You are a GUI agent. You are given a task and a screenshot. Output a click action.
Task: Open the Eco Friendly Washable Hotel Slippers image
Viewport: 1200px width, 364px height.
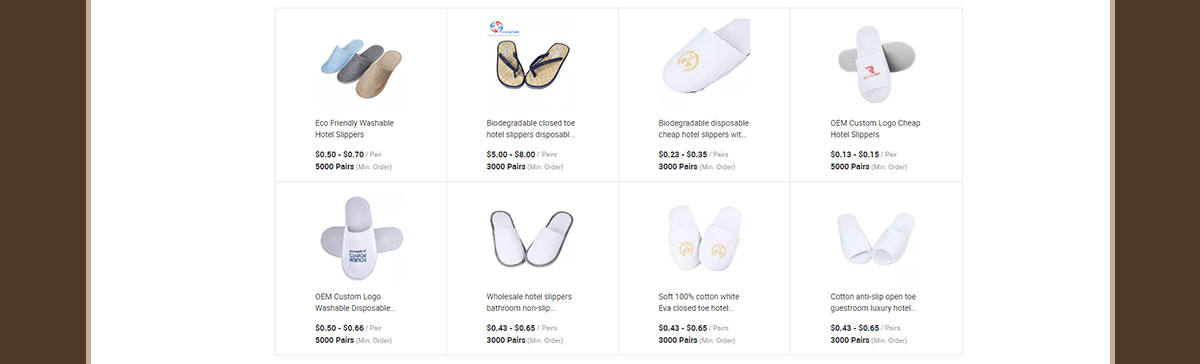coord(360,63)
